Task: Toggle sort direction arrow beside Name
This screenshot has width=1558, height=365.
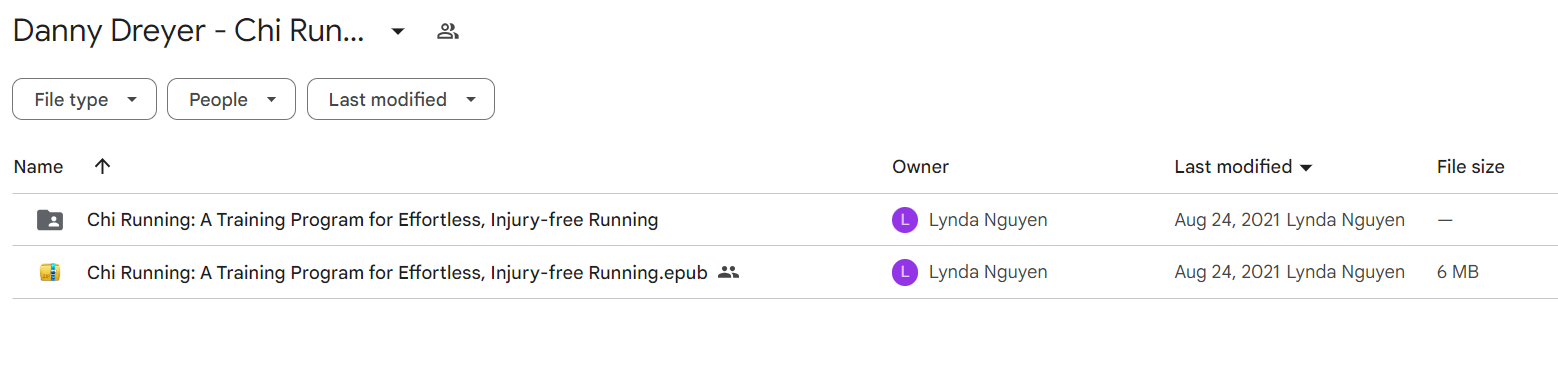Action: [x=102, y=167]
